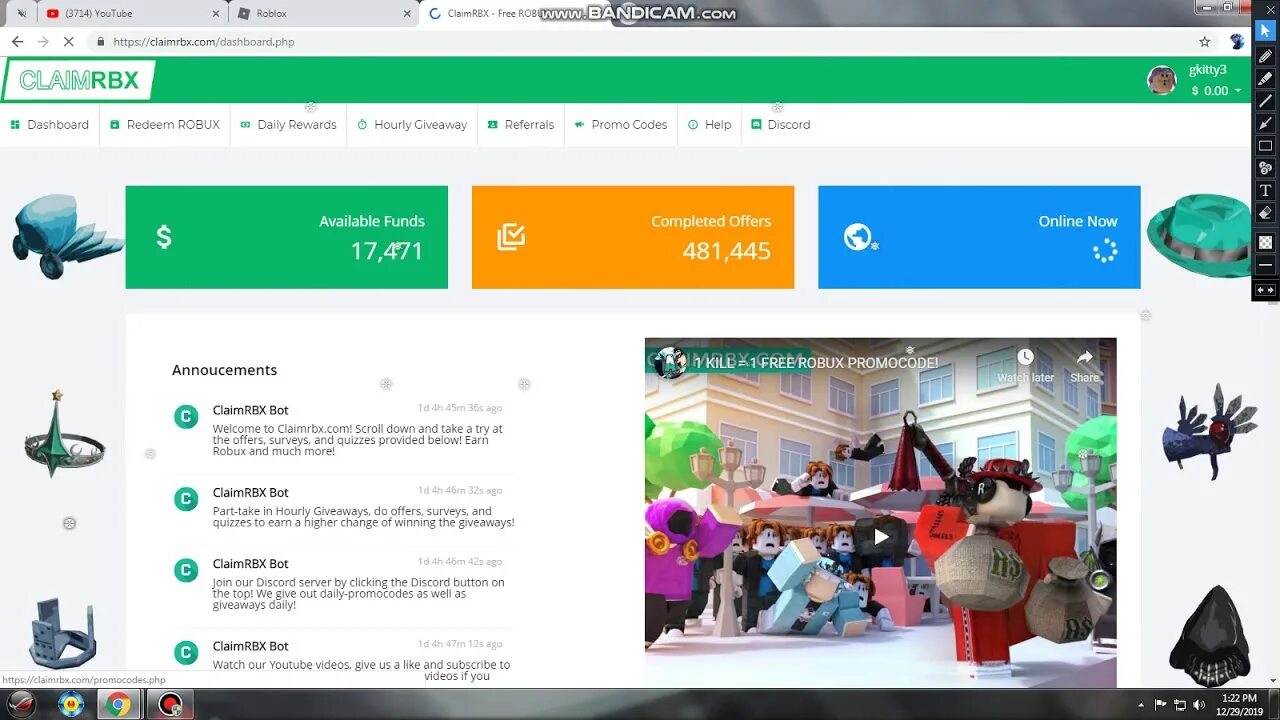Click the gkitty3 profile avatar
Viewport: 1280px width, 720px height.
click(x=1162, y=80)
